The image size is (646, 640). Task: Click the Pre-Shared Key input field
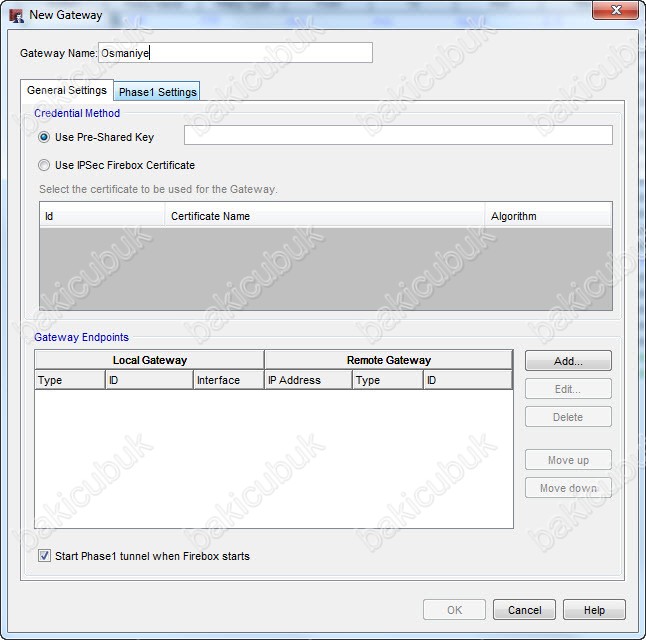pos(398,136)
